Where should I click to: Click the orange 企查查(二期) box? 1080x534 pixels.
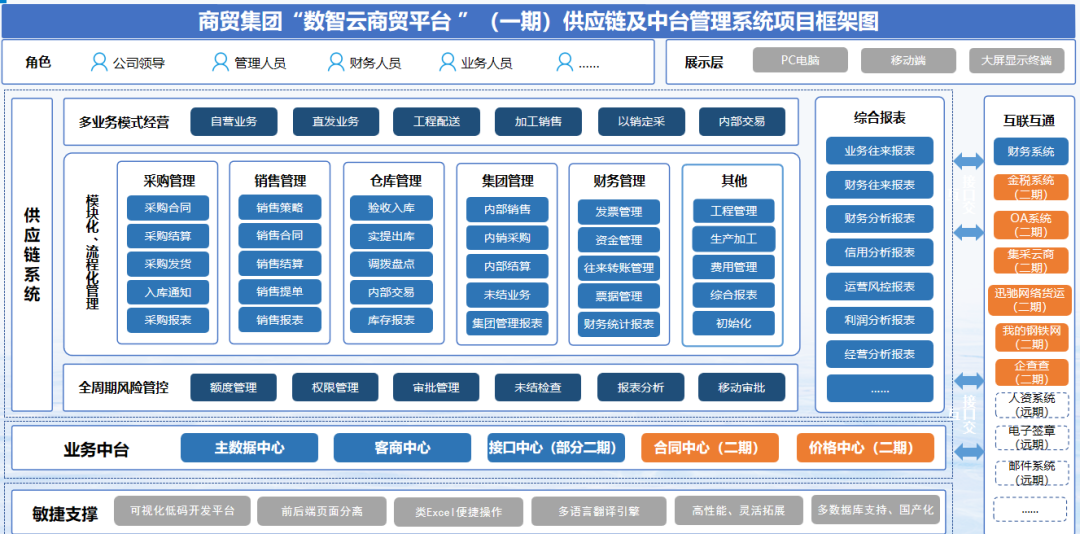point(1030,372)
